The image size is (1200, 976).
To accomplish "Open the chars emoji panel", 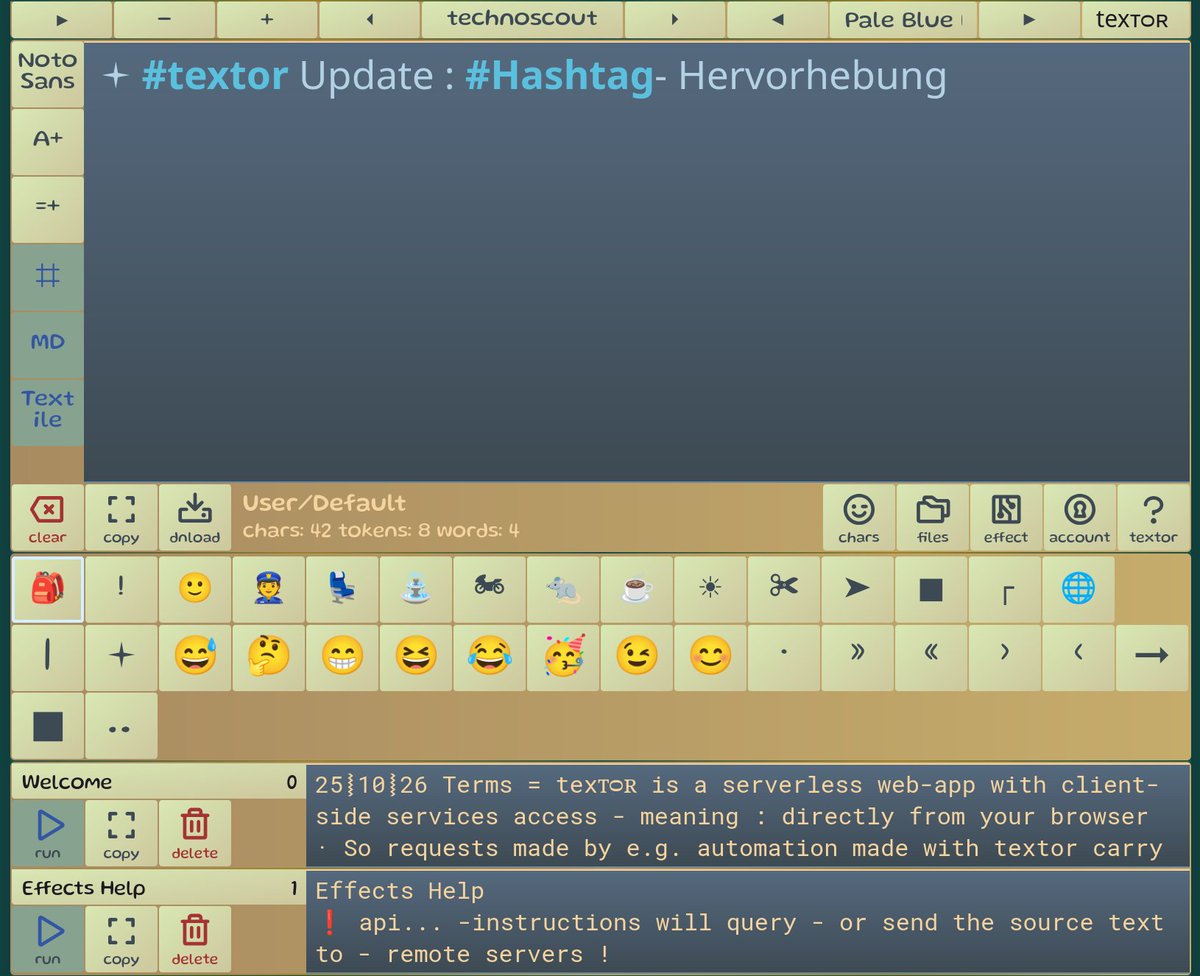I will [x=858, y=516].
